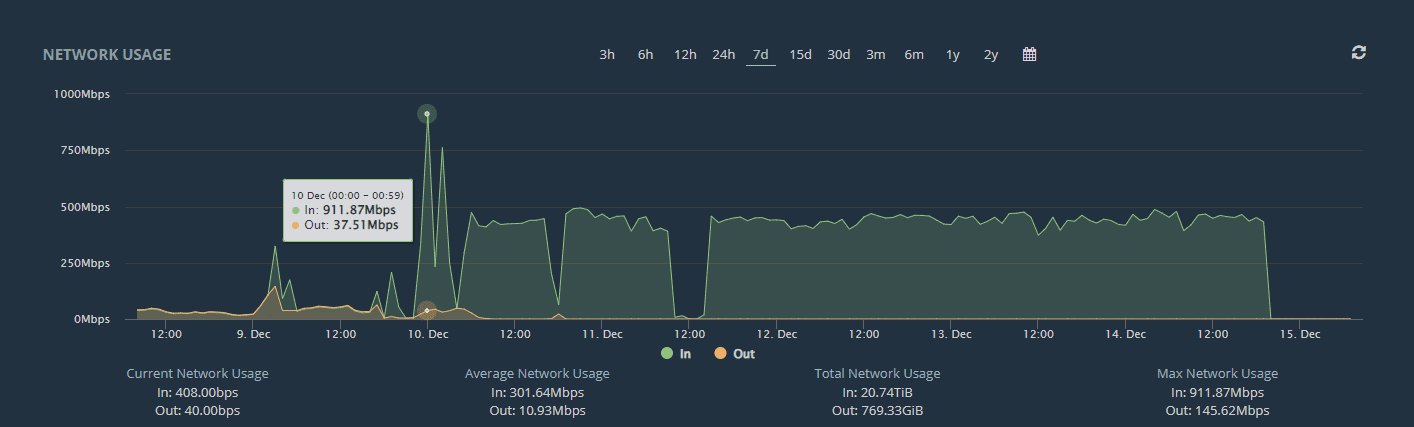
Task: Toggle the In series legend
Action: pyautogui.click(x=676, y=354)
